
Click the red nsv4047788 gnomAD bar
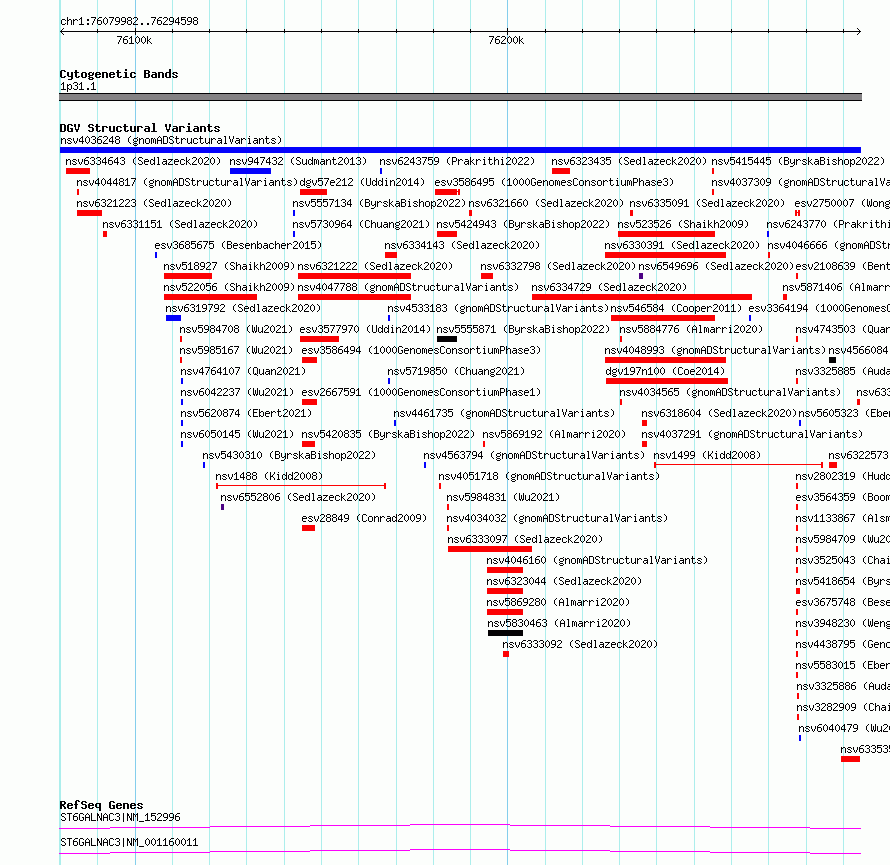tap(354, 297)
